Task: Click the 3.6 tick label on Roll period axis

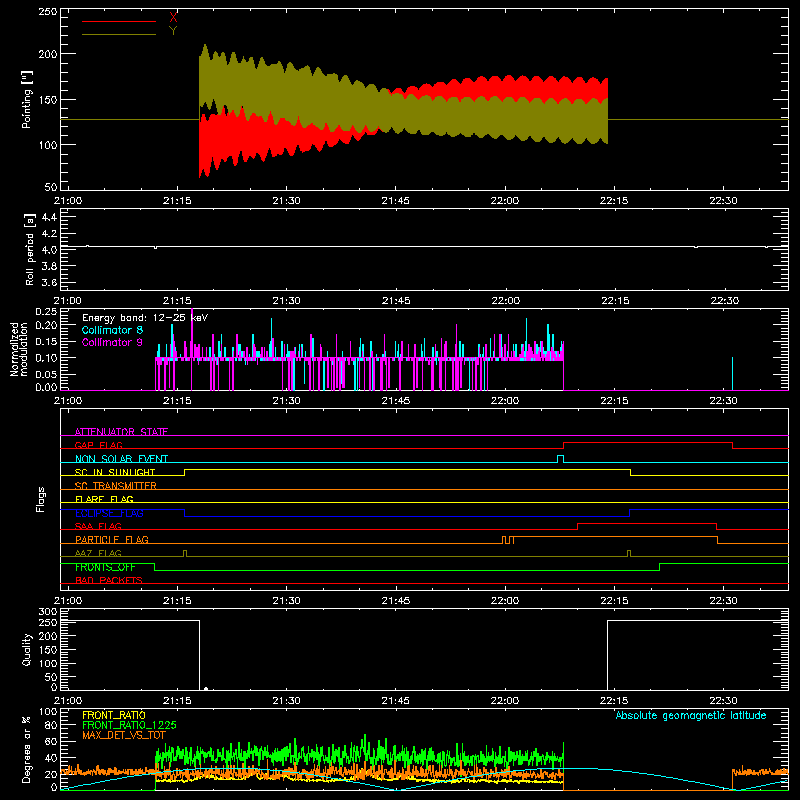Action: point(49,282)
